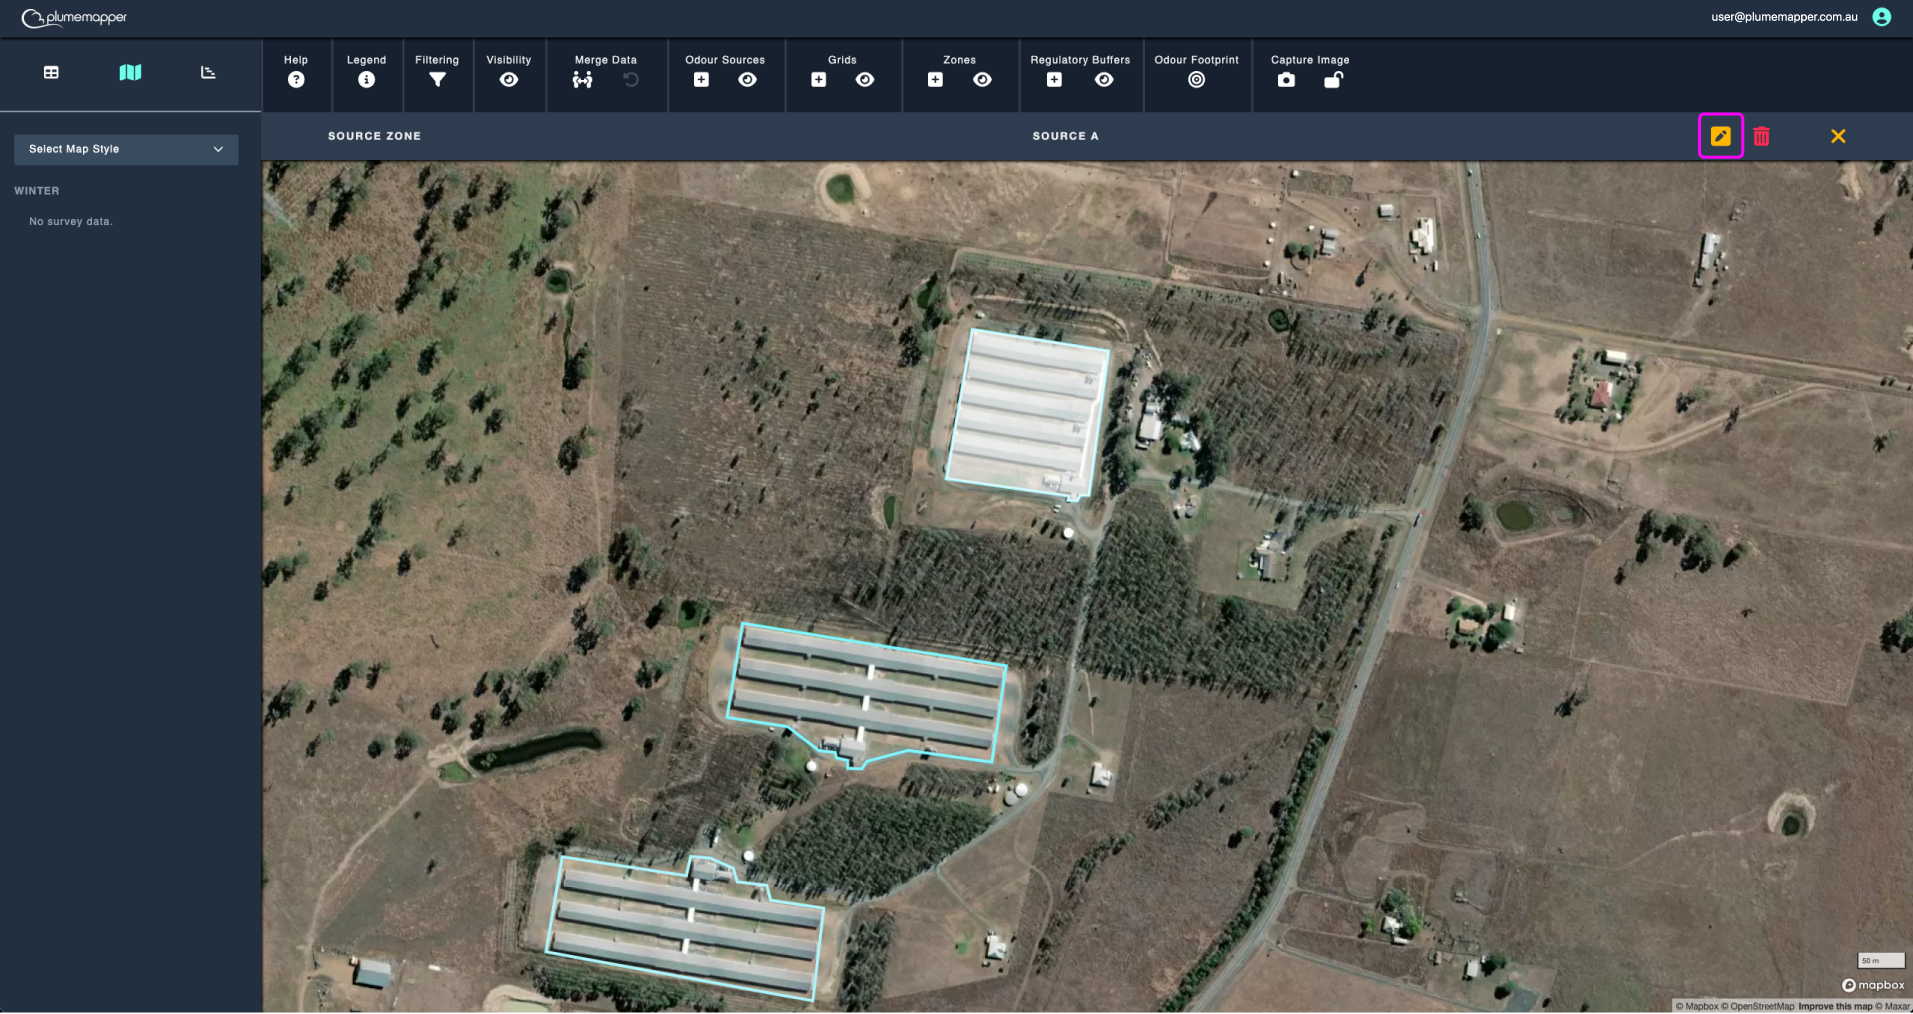Delete Source A with the red trash icon
Screen dimensions: 1913x1014
[x=1761, y=136]
